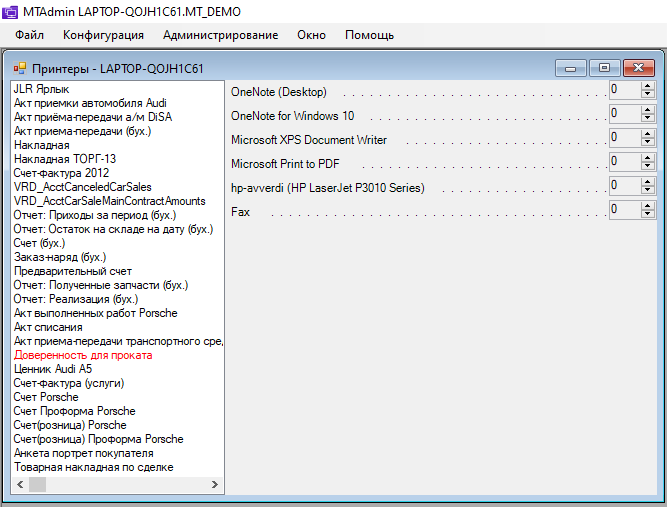
Task: Decrease the hp-avverdi LaserJet spinner value
Action: click(x=647, y=190)
